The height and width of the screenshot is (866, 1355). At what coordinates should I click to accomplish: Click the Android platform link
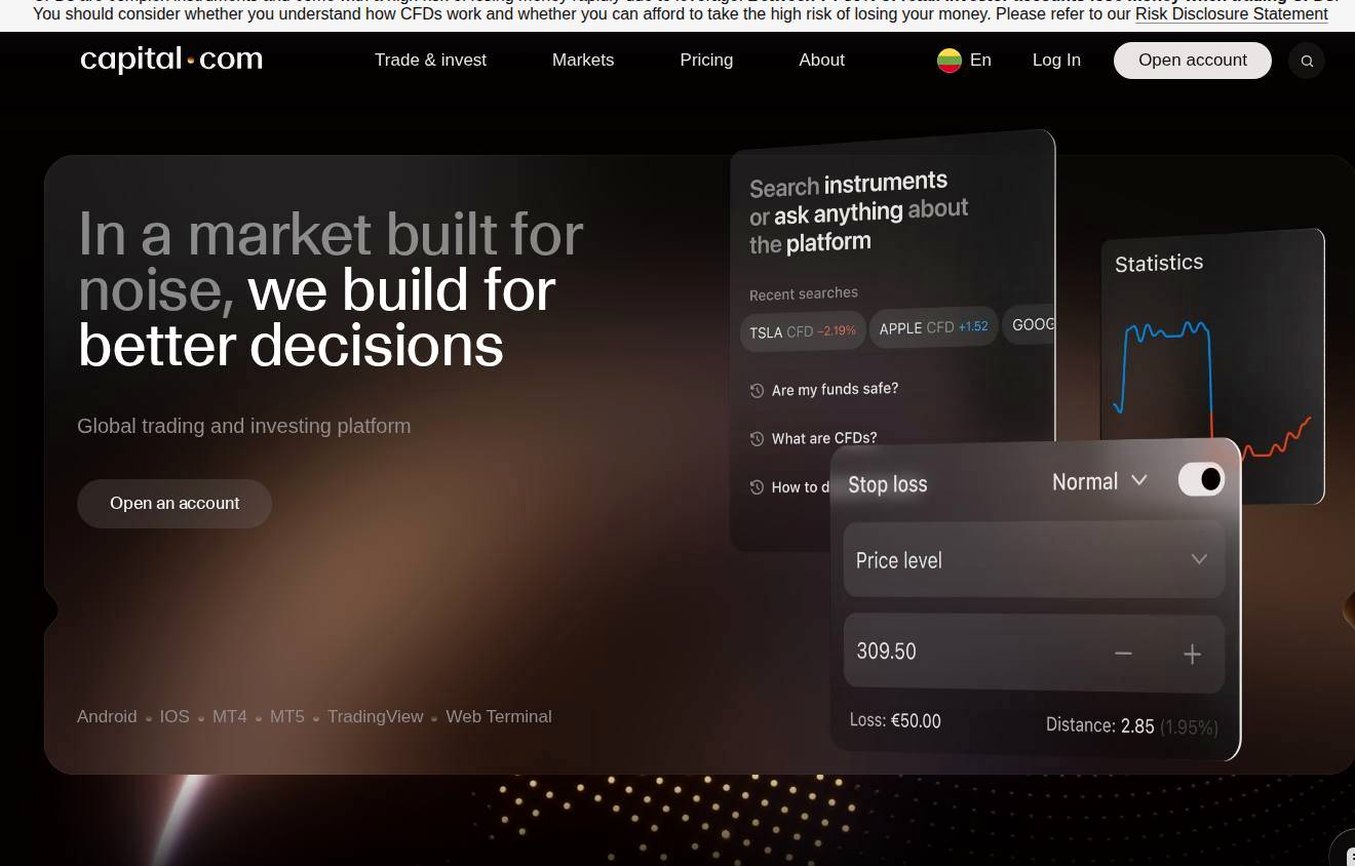tap(107, 717)
